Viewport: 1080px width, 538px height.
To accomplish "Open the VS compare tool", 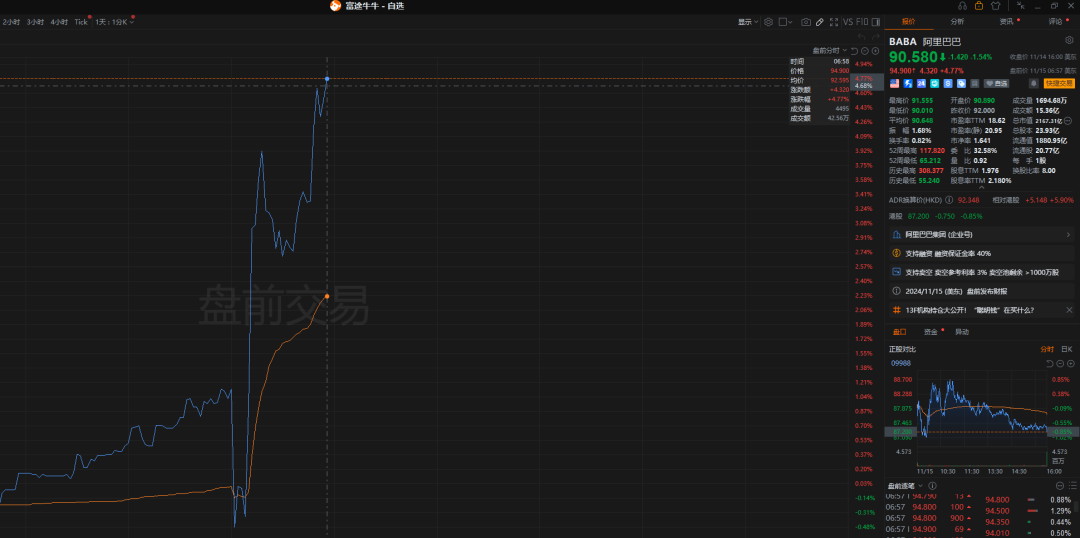I will click(848, 22).
